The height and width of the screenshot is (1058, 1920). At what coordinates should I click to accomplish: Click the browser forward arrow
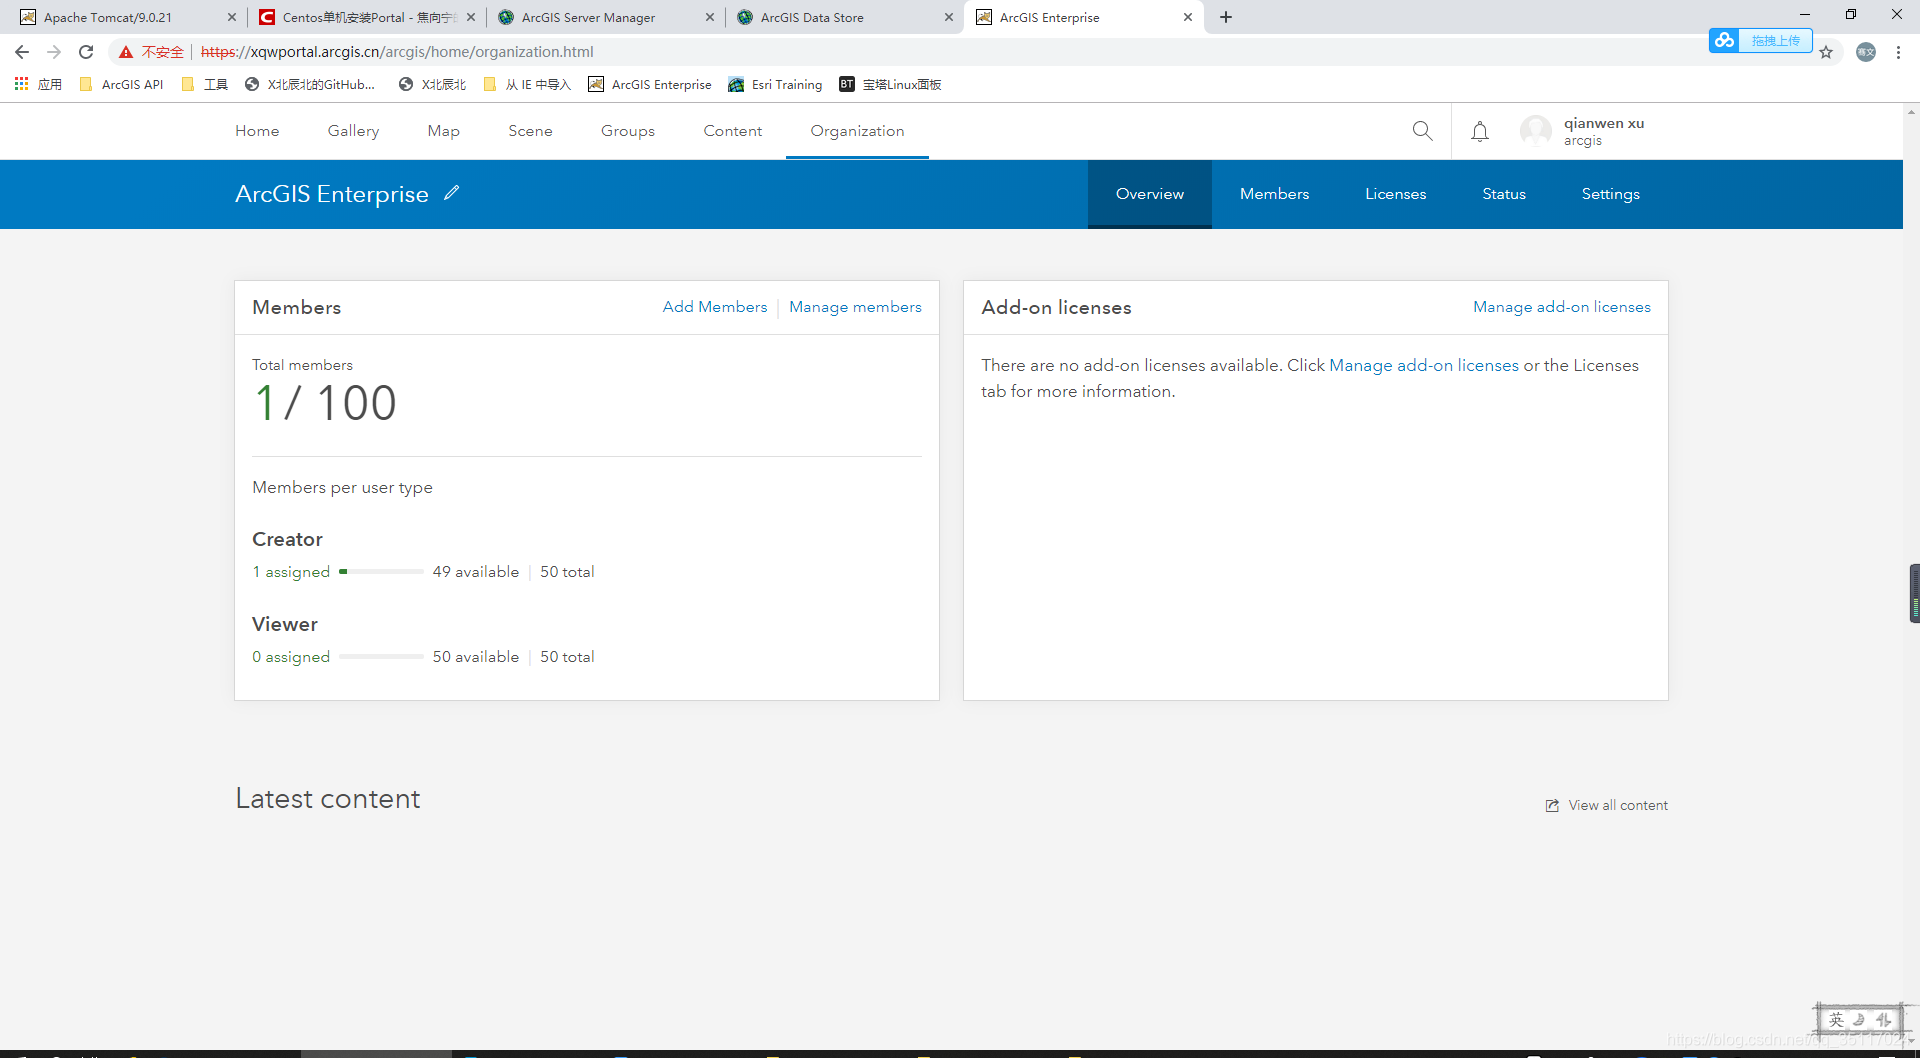54,52
